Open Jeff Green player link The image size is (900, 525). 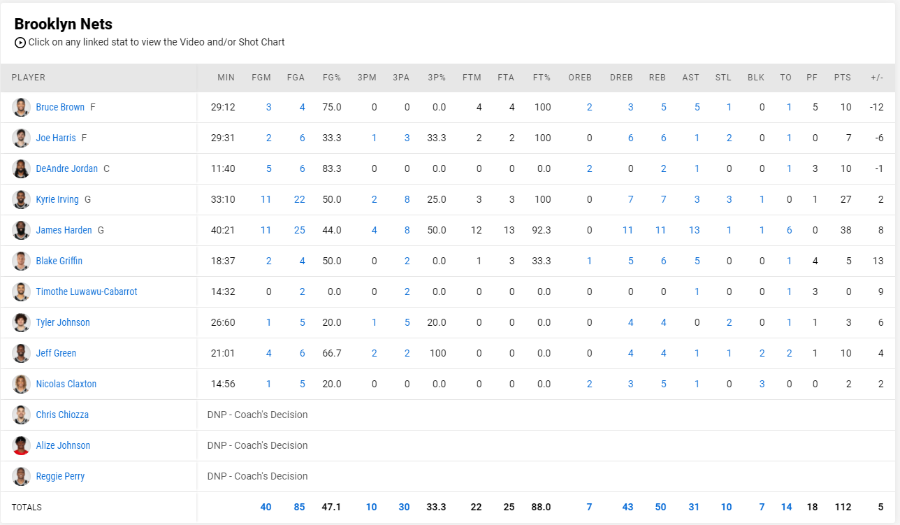point(56,353)
